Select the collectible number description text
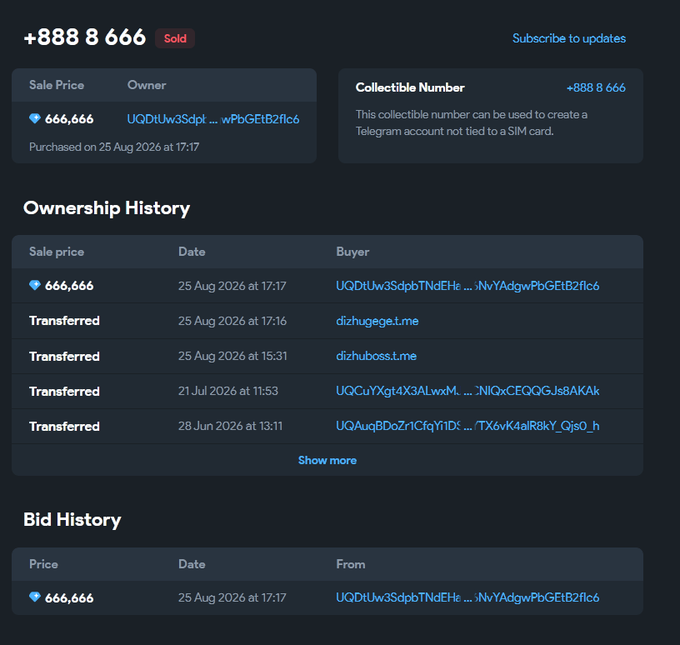 click(x=471, y=123)
